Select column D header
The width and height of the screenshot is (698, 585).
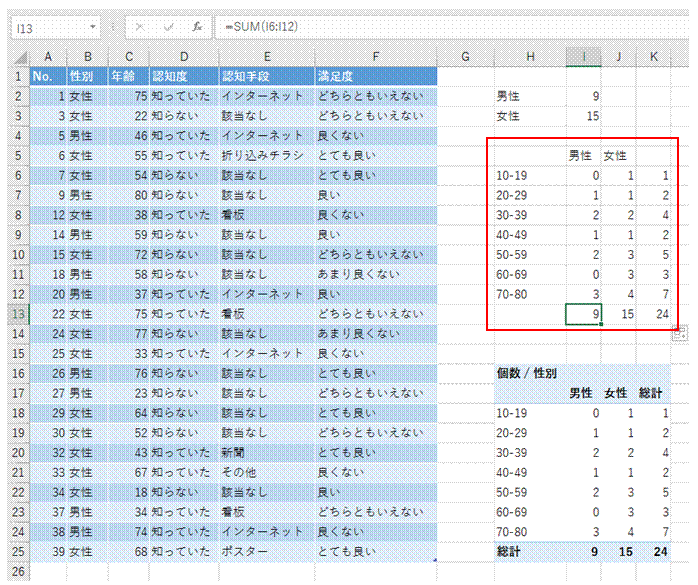(184, 57)
